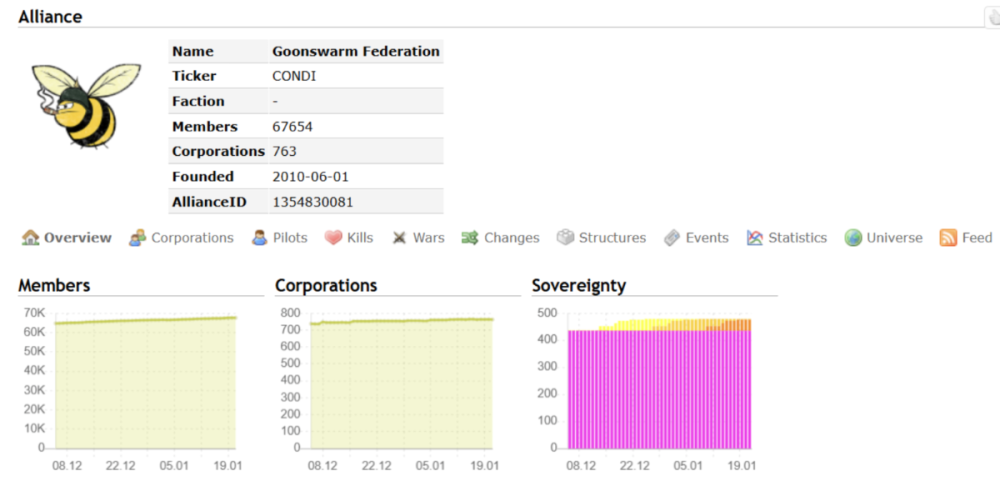Click the Corporations people icon
Screen dimensions: 1000x496
[138, 238]
